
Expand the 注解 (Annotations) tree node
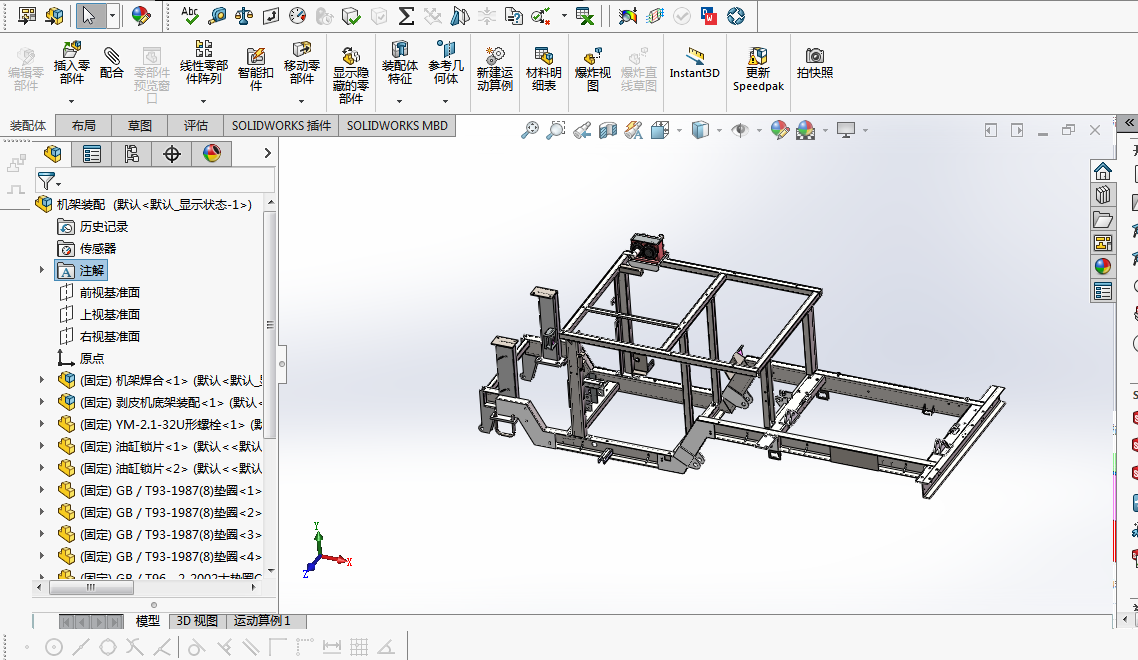tap(41, 270)
